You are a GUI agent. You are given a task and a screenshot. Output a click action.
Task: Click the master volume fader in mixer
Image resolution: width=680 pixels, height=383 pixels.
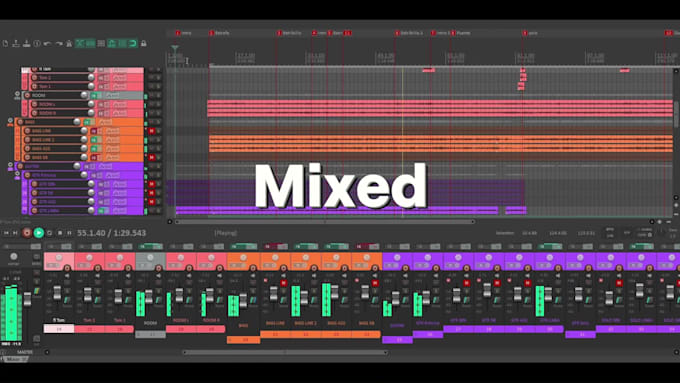pyautogui.click(x=27, y=299)
